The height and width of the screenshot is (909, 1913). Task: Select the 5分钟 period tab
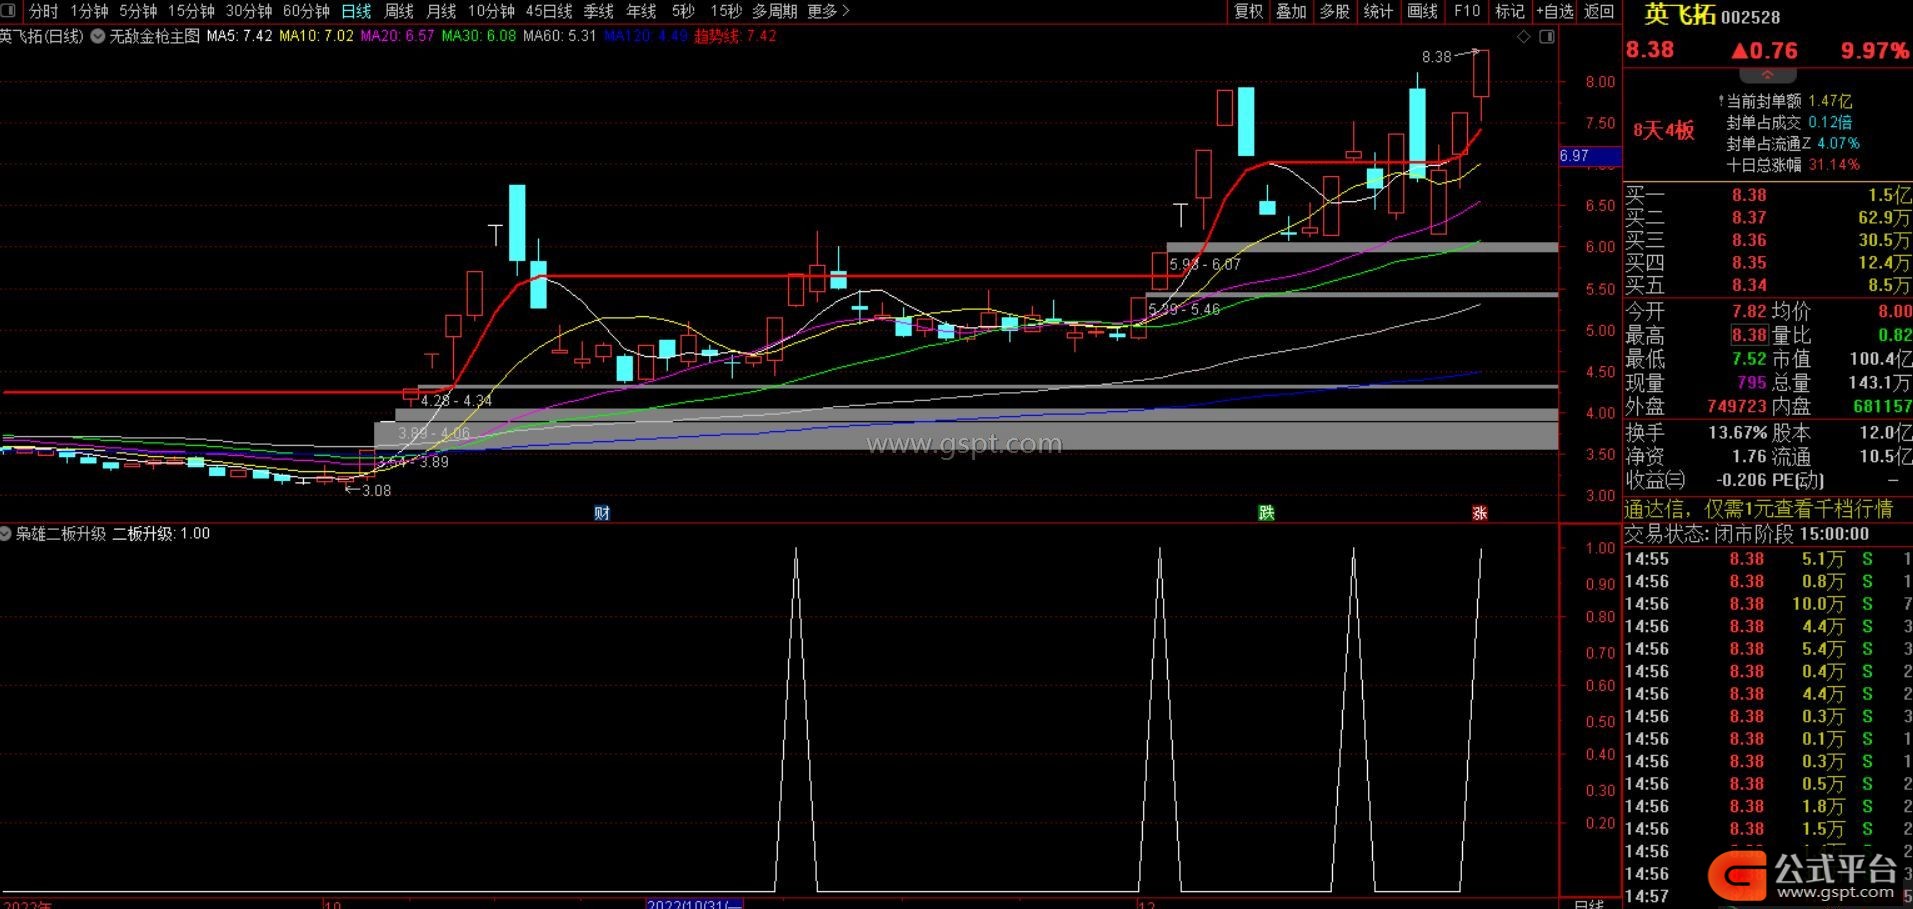coord(138,11)
